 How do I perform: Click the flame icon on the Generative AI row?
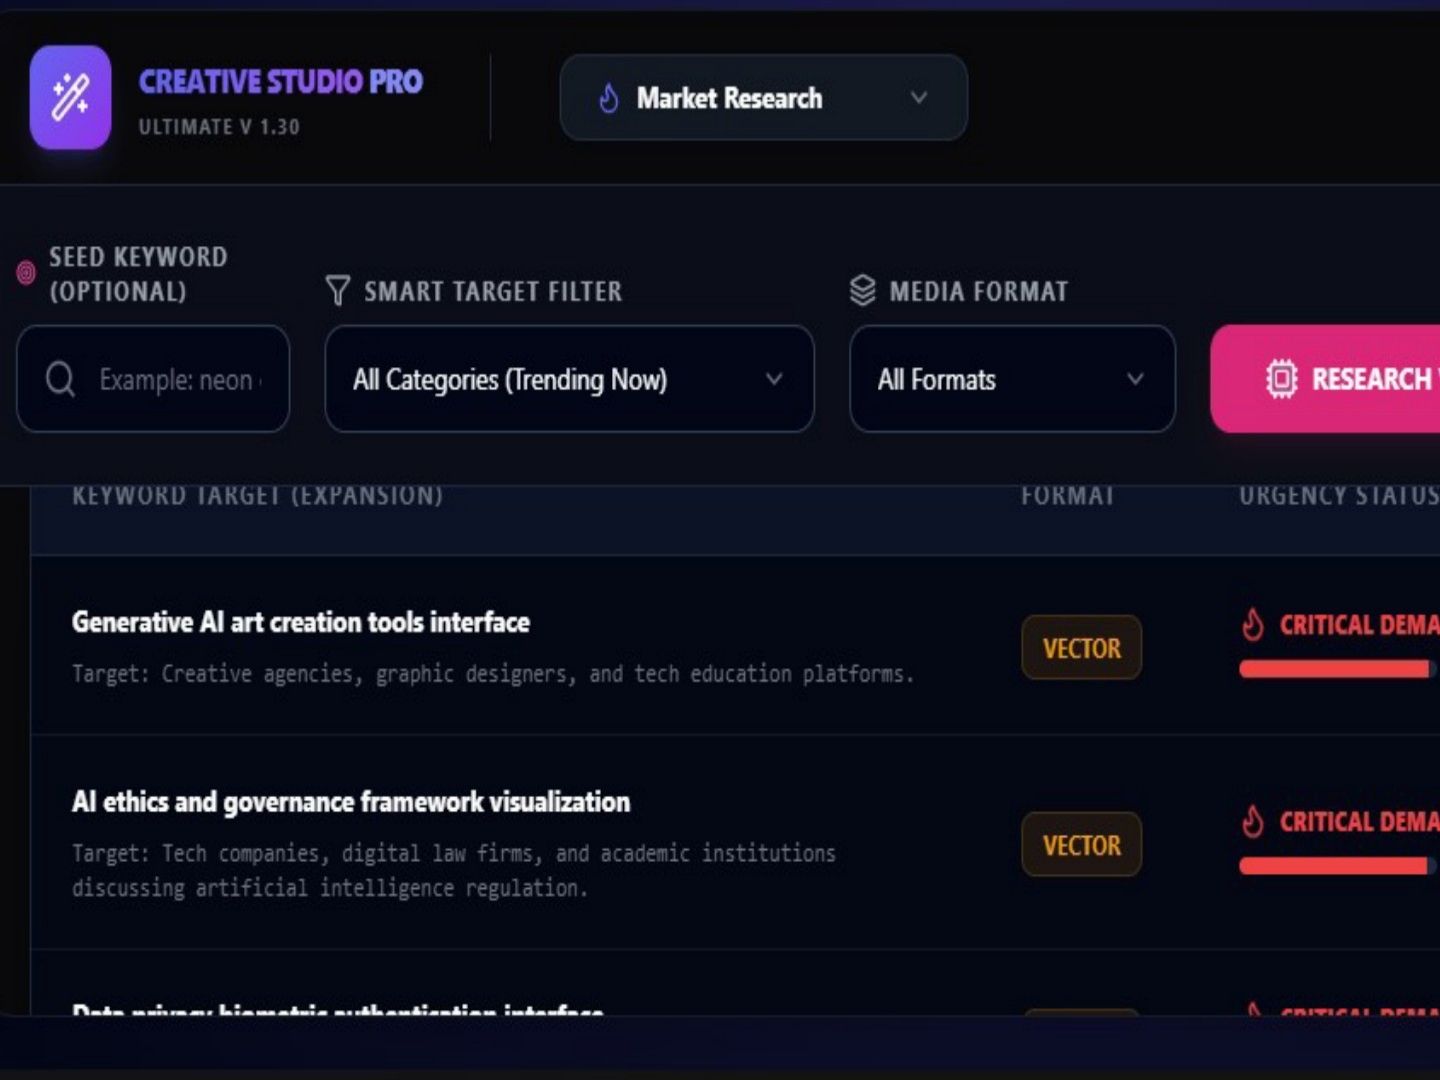click(x=1252, y=625)
